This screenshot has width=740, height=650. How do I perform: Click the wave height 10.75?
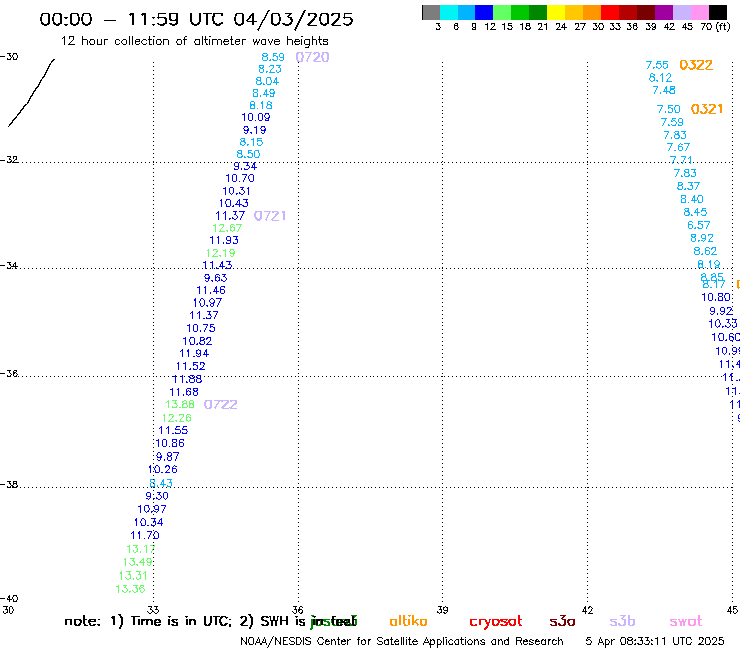coord(201,328)
